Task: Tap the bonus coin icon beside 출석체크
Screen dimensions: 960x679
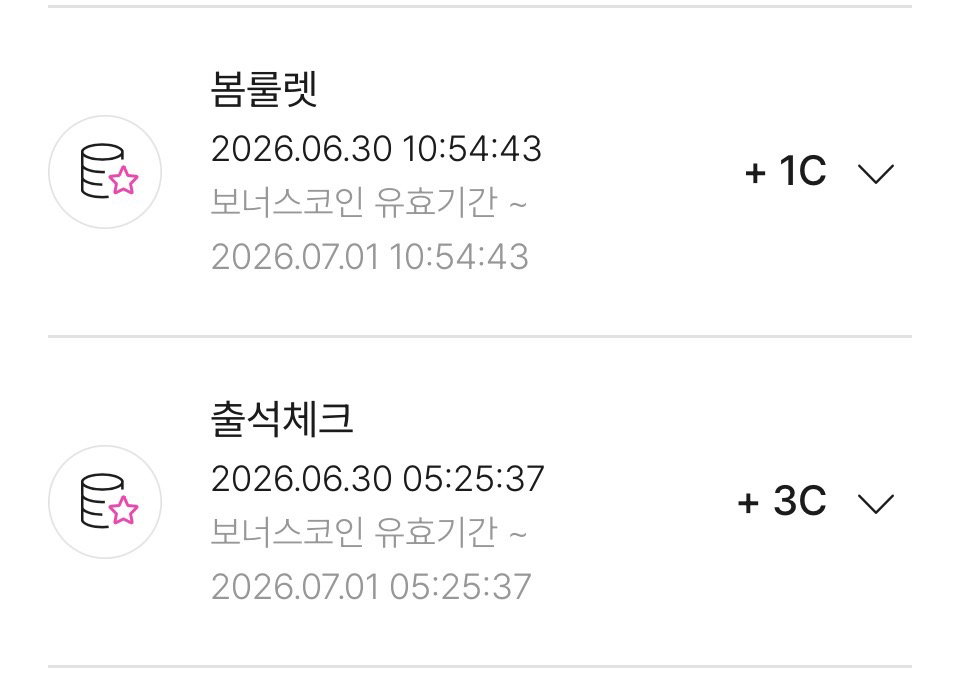Action: (105, 502)
